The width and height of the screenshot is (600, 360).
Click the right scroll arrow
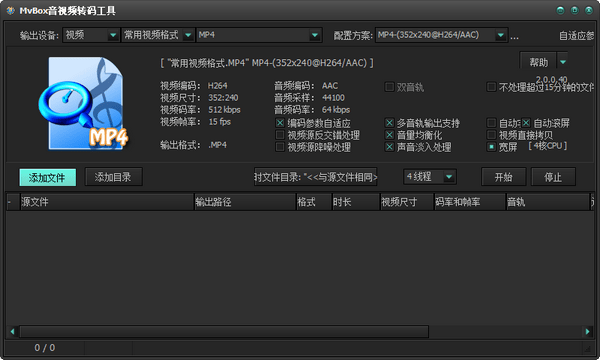tap(587, 331)
